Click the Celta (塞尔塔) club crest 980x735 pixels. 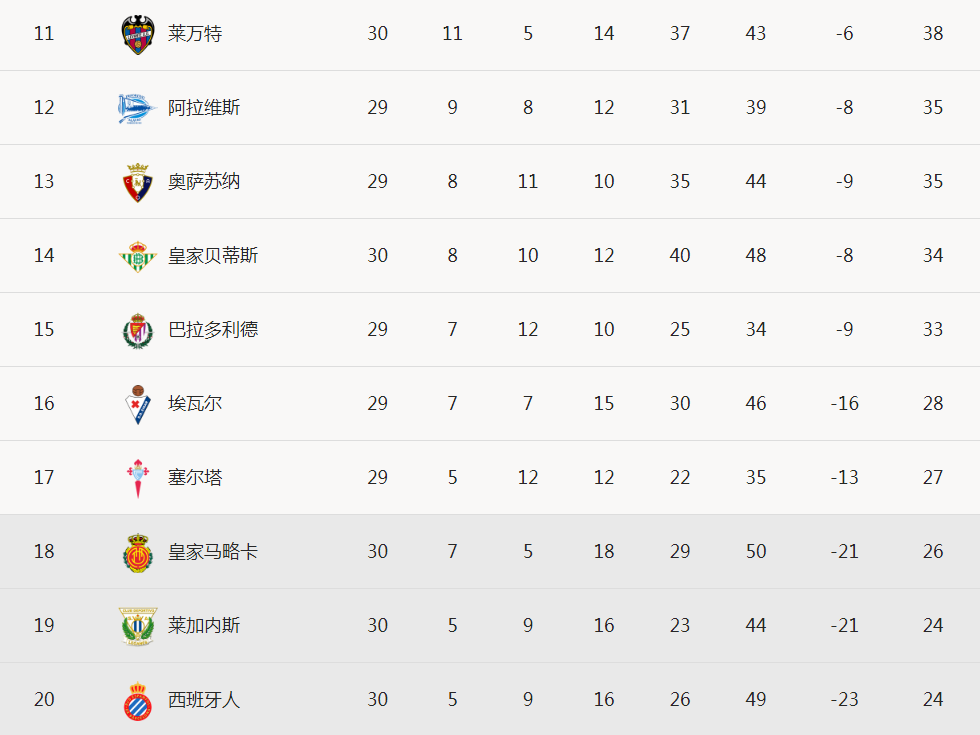click(x=138, y=479)
